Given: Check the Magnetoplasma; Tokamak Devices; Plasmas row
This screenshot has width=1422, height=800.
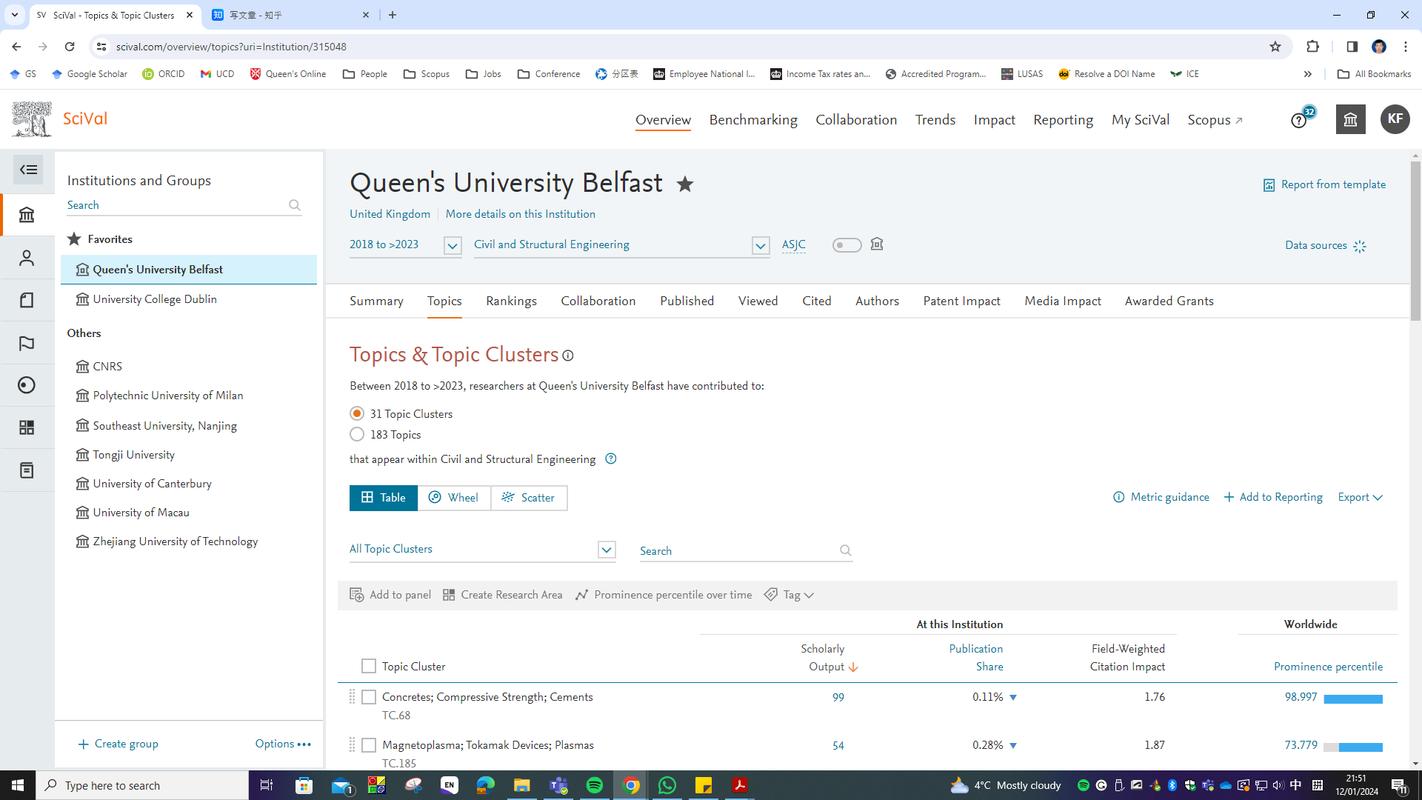Looking at the screenshot, I should tap(369, 745).
